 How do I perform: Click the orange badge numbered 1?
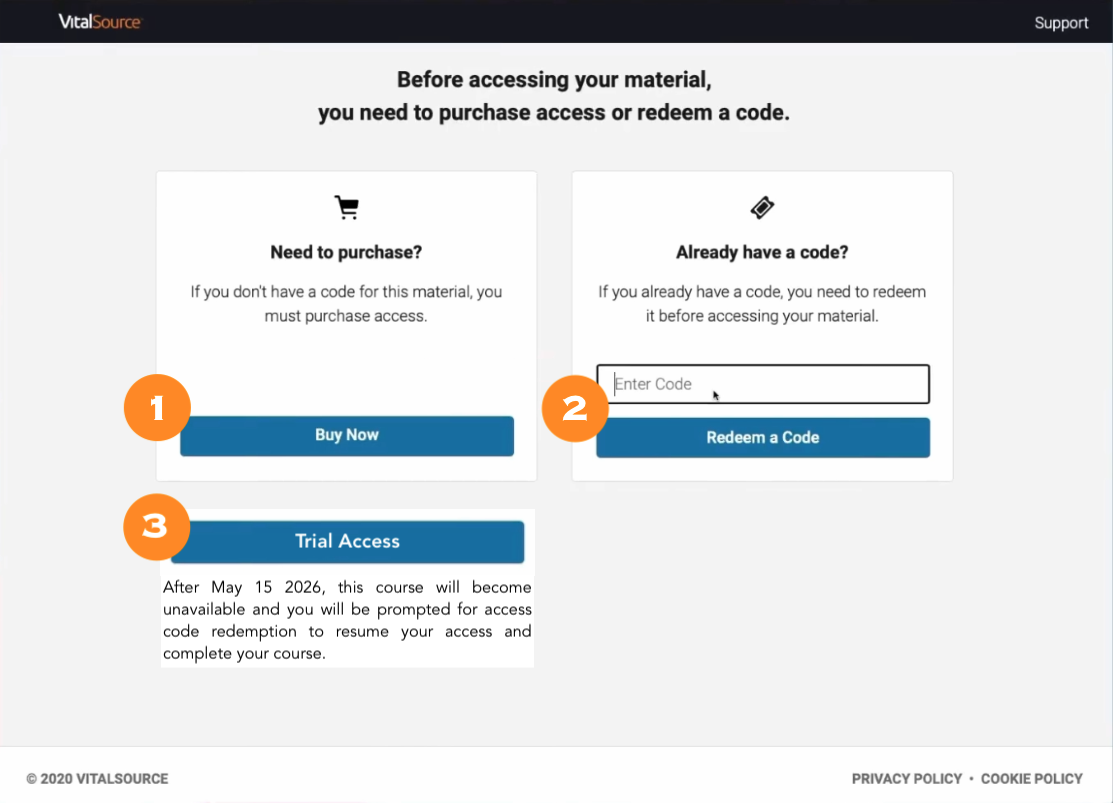click(x=156, y=408)
